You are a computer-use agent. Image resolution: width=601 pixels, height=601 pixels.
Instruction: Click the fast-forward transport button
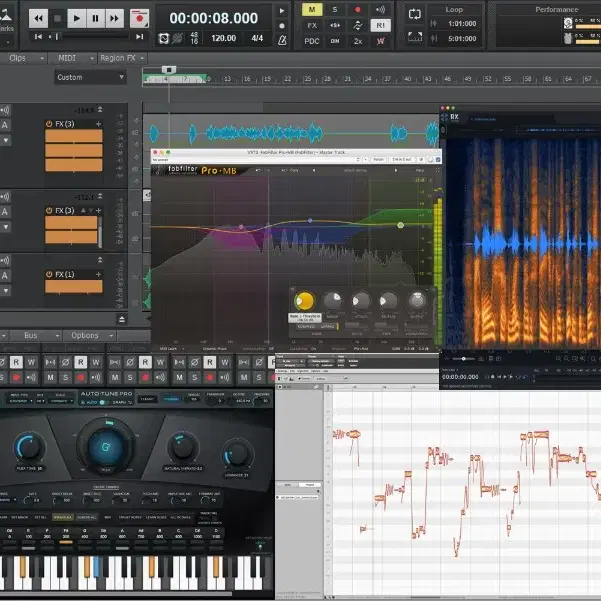(x=114, y=18)
